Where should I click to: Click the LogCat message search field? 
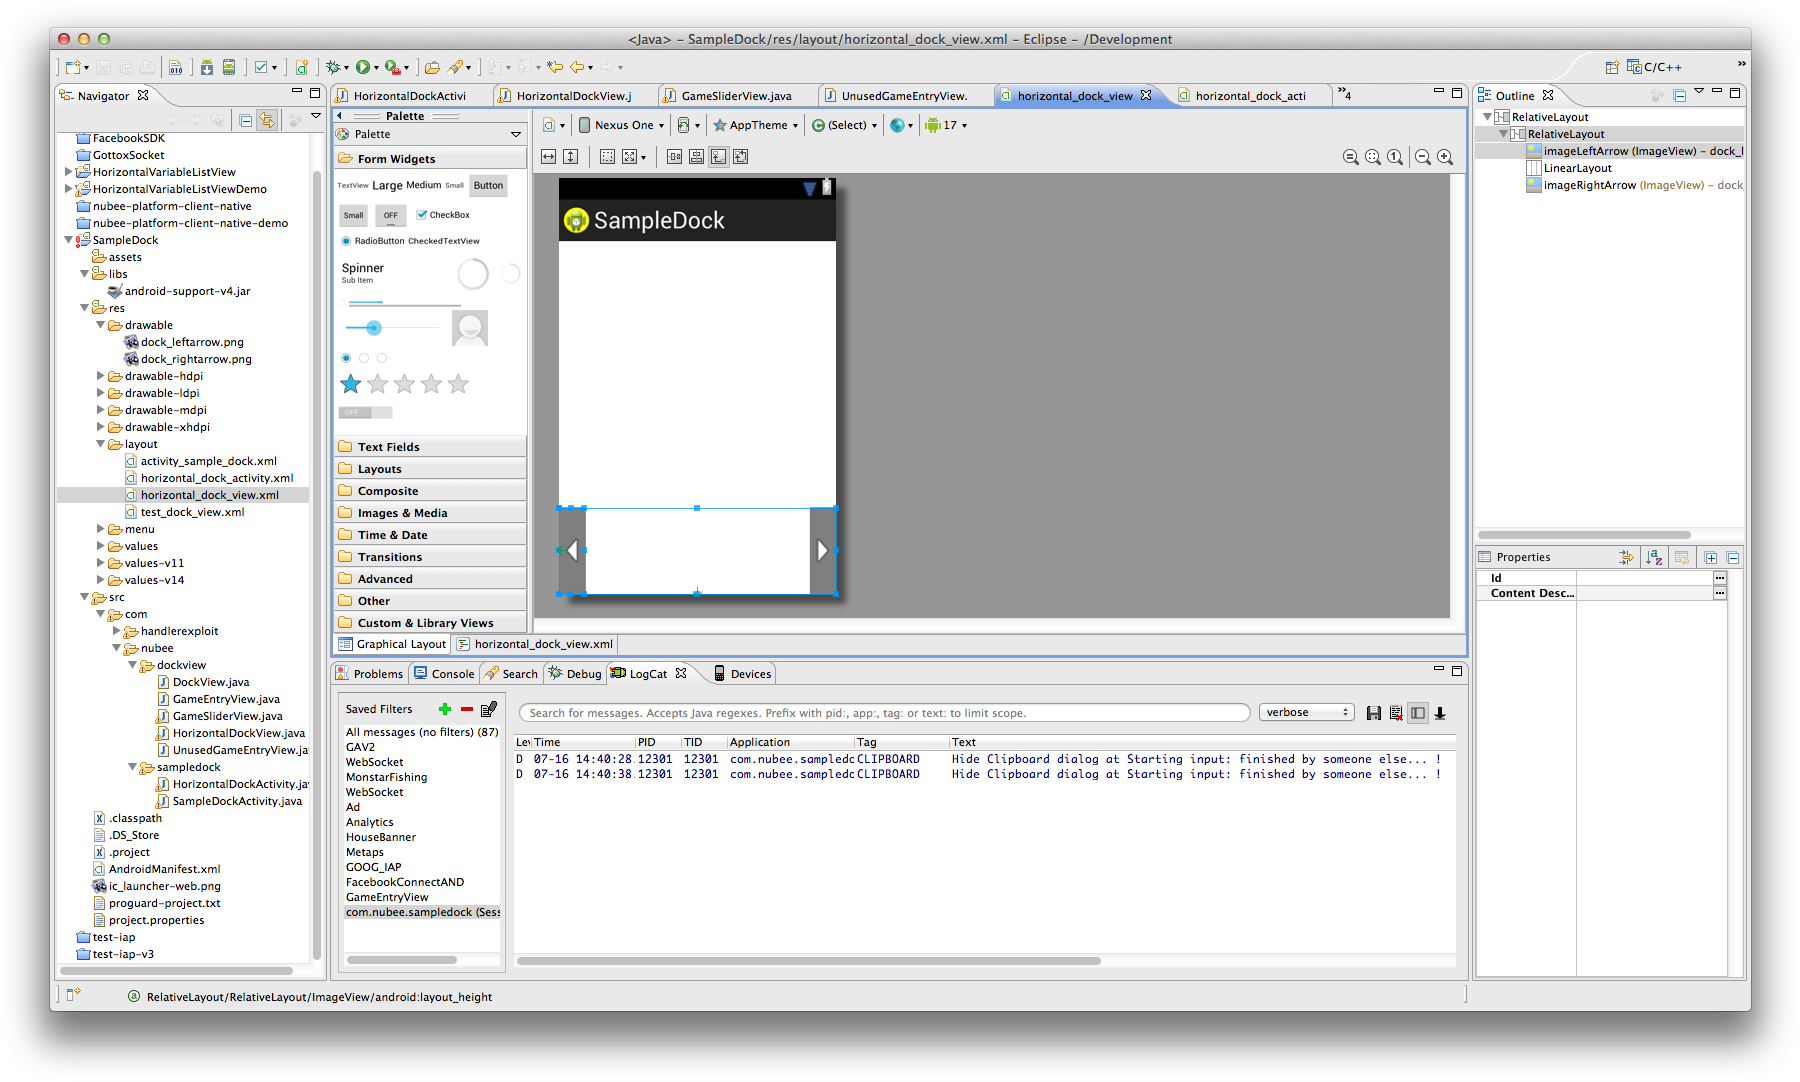[884, 713]
